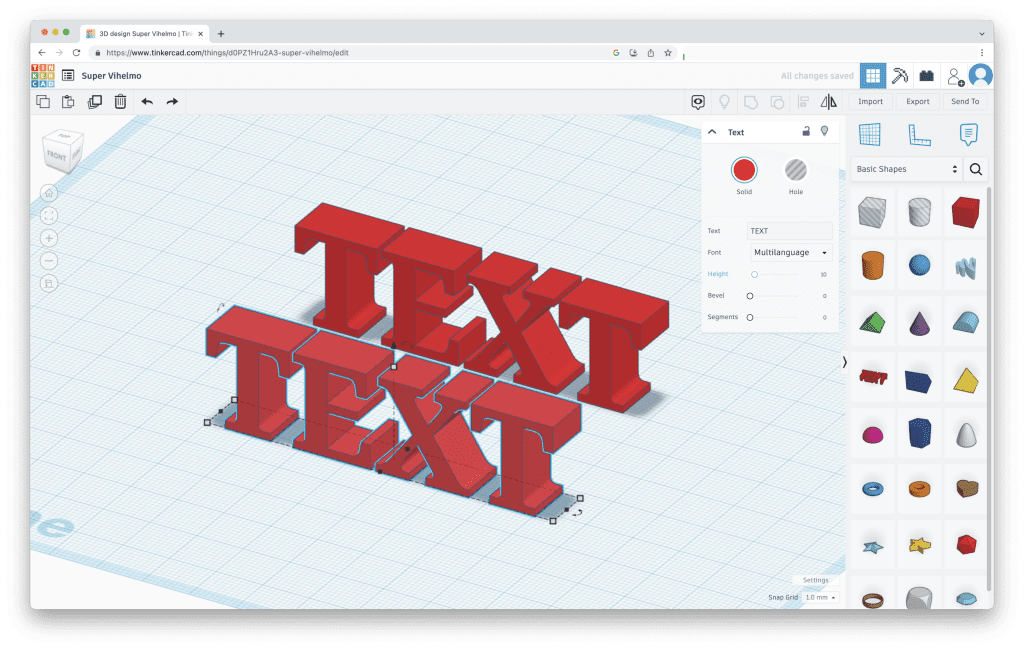Undo the last action
Image resolution: width=1024 pixels, height=649 pixels.
(x=147, y=101)
